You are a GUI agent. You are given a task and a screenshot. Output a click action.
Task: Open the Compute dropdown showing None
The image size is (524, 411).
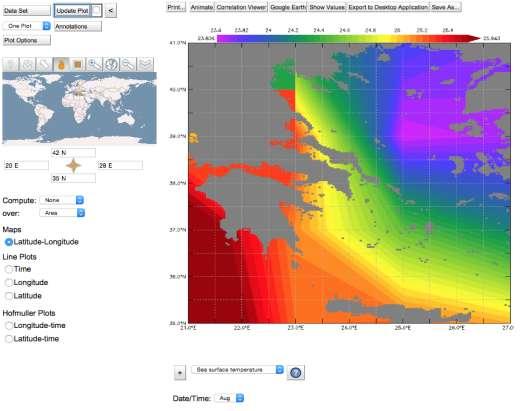62,200
